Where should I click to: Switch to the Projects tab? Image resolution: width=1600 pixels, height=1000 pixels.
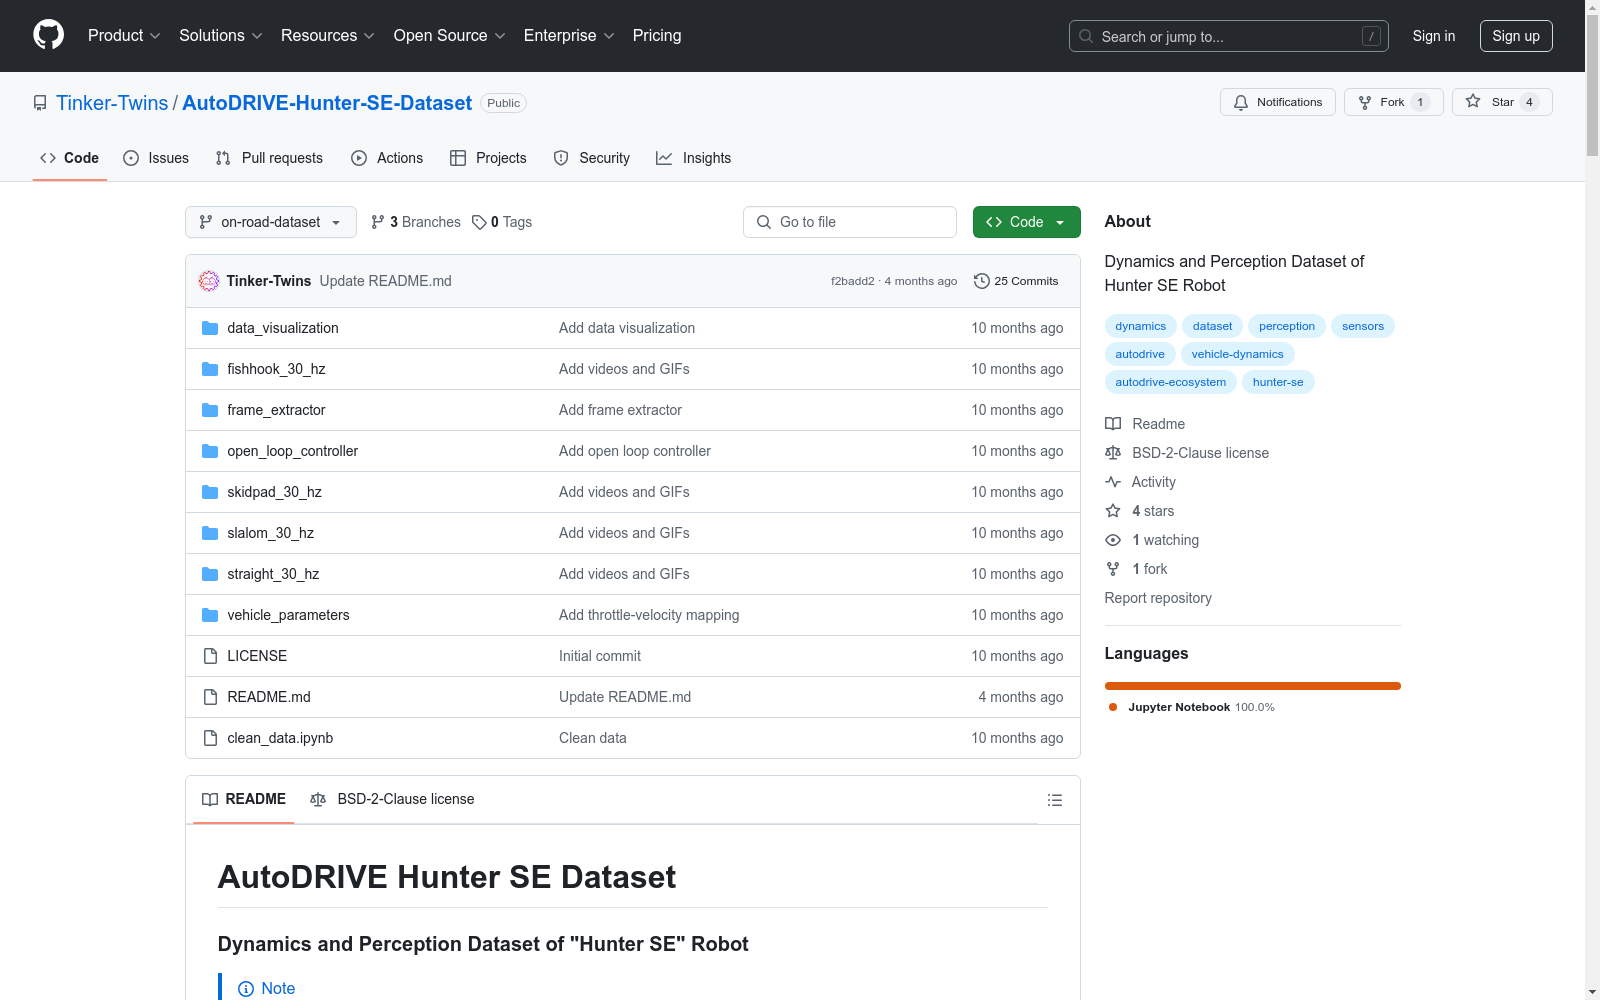click(x=488, y=158)
